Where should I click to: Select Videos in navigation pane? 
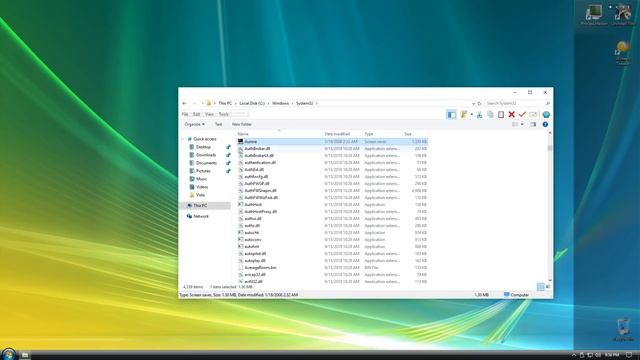(202, 187)
